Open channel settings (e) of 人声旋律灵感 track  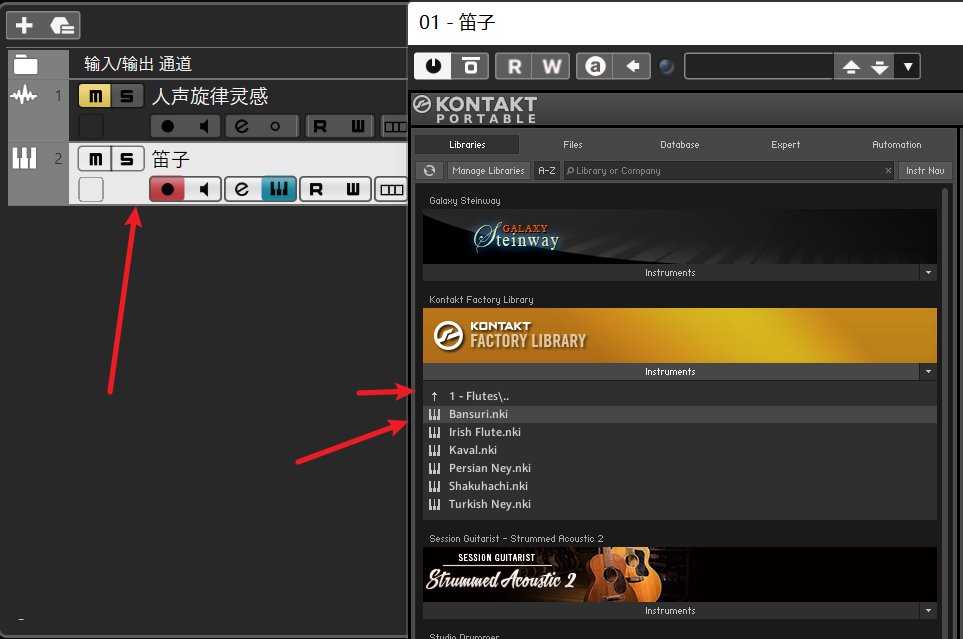242,127
